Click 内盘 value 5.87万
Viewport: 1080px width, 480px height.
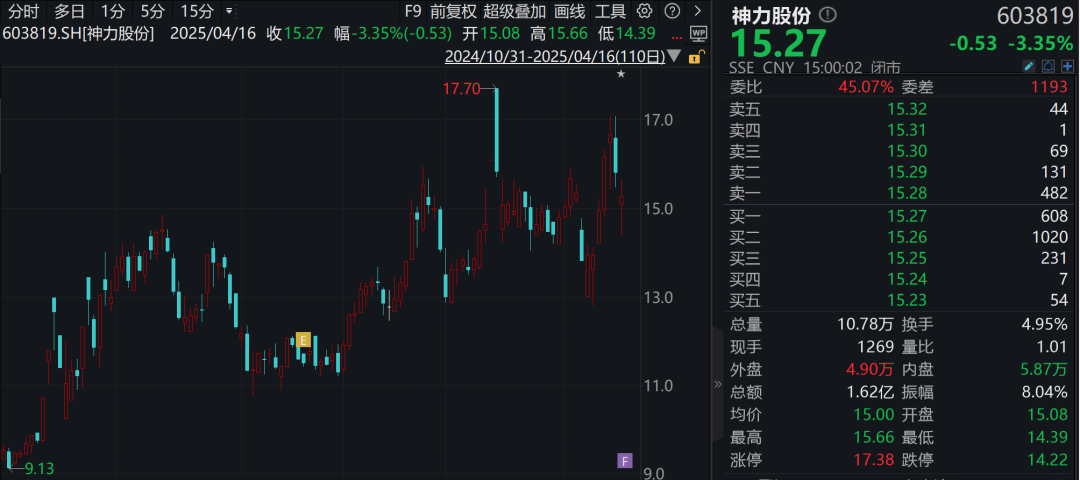point(1045,369)
